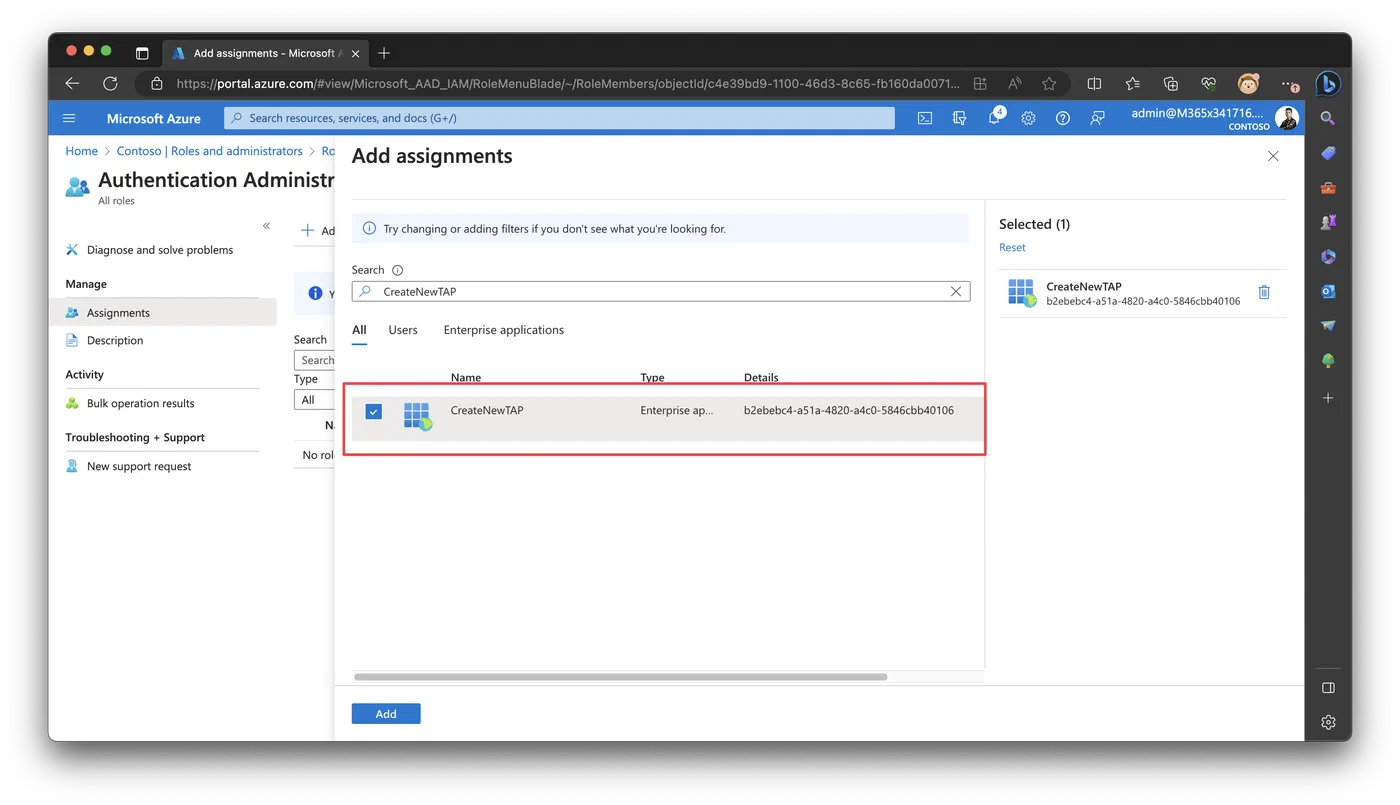
Task: Focus the Azure global search bar
Action: pos(560,118)
